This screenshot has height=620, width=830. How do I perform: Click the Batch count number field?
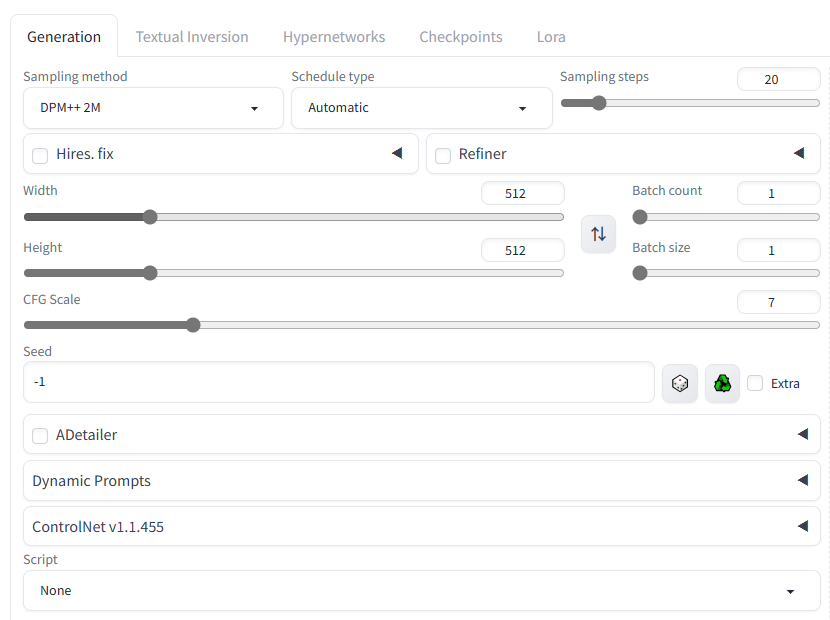point(779,193)
